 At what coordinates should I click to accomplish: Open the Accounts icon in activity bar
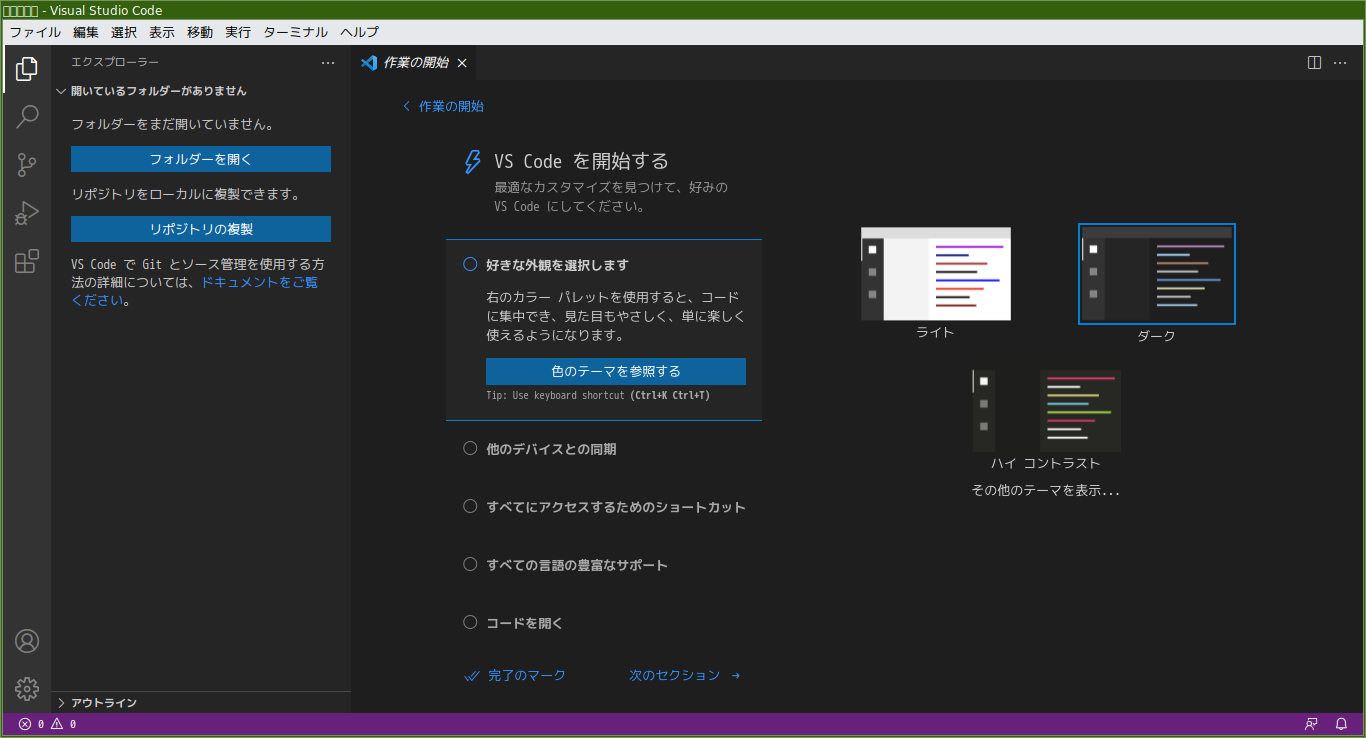click(27, 641)
